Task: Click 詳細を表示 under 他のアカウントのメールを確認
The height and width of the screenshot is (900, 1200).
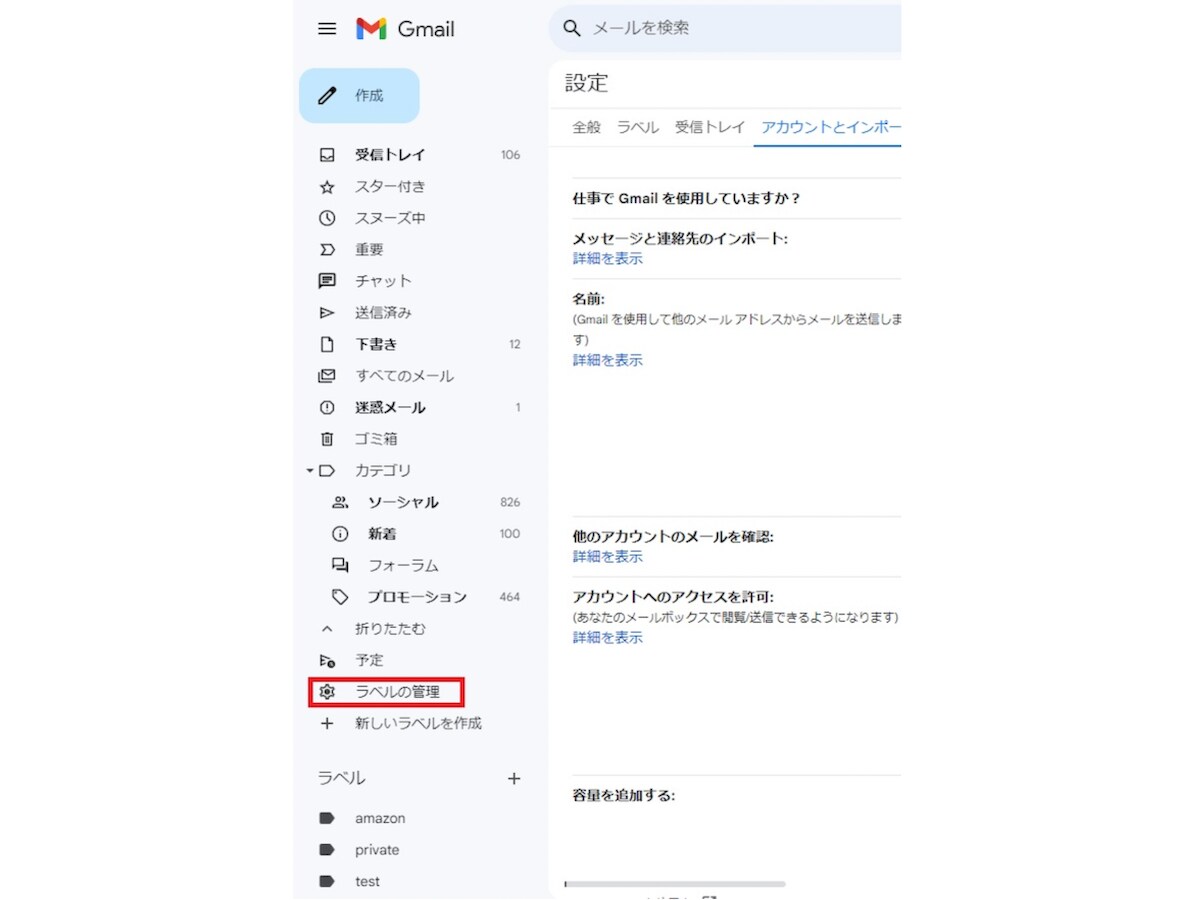Action: click(608, 557)
